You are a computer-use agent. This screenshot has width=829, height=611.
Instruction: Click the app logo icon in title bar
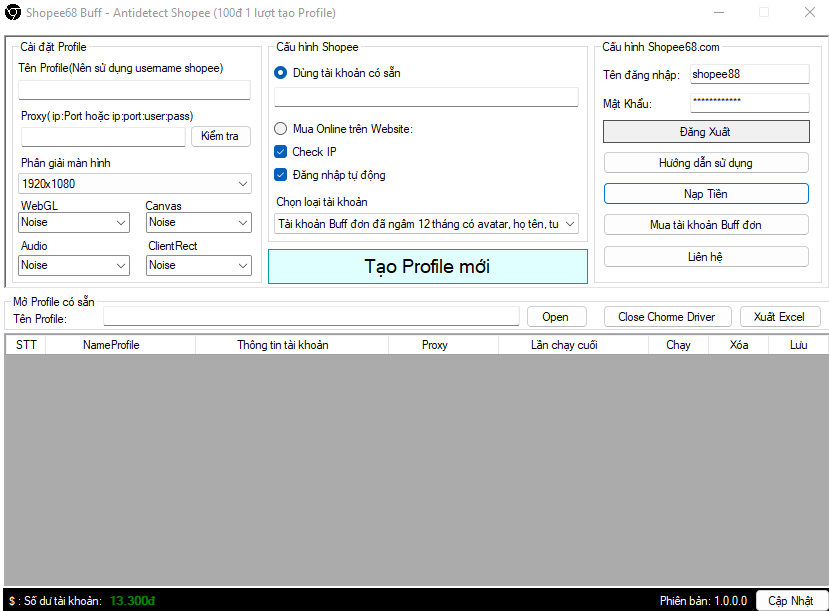tap(13, 12)
